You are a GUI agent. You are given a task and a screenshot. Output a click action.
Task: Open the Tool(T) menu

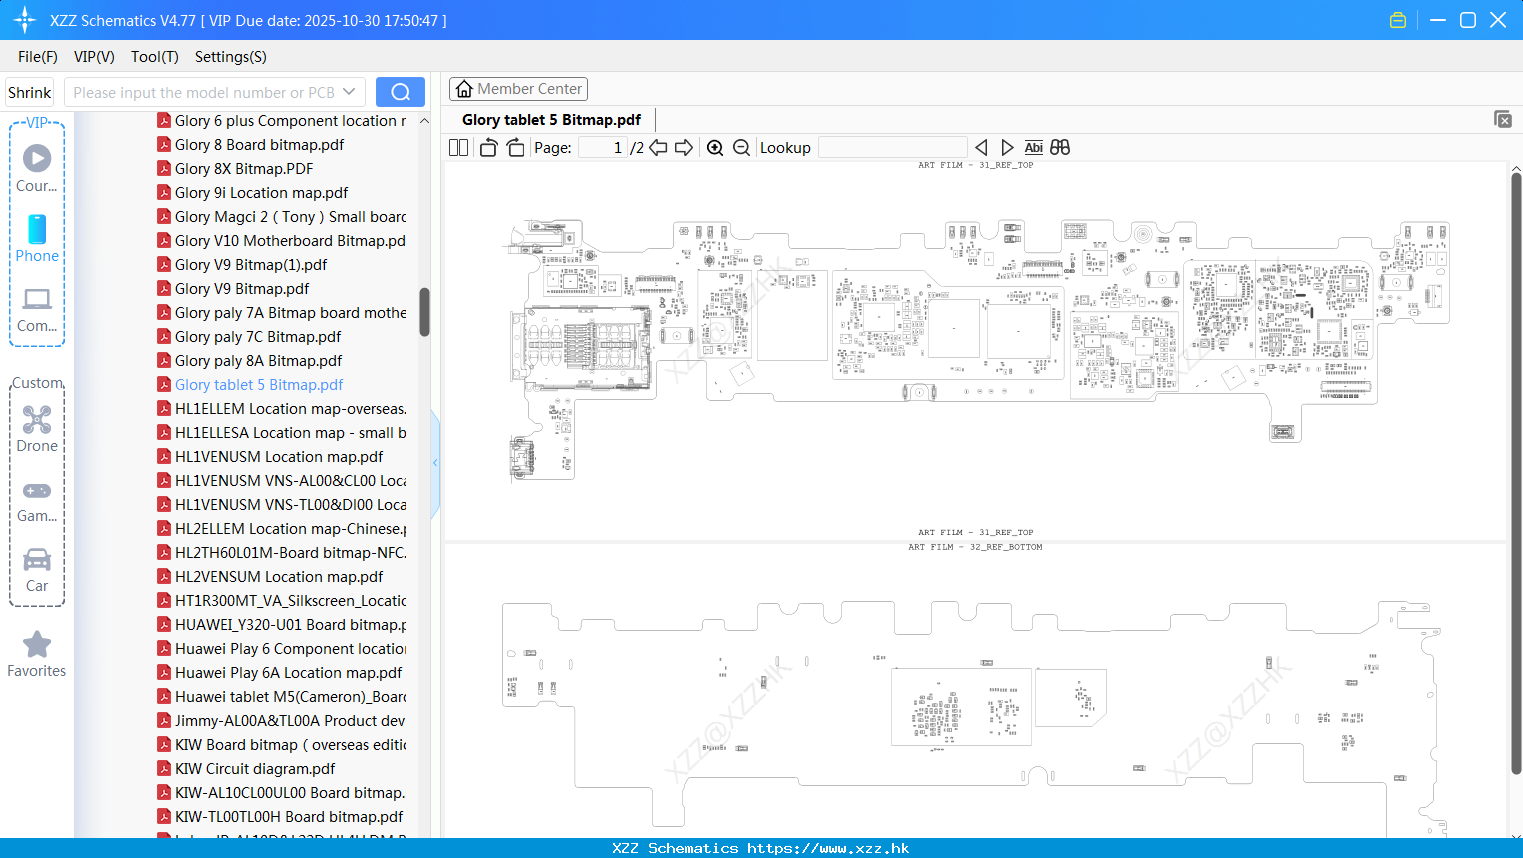point(155,57)
